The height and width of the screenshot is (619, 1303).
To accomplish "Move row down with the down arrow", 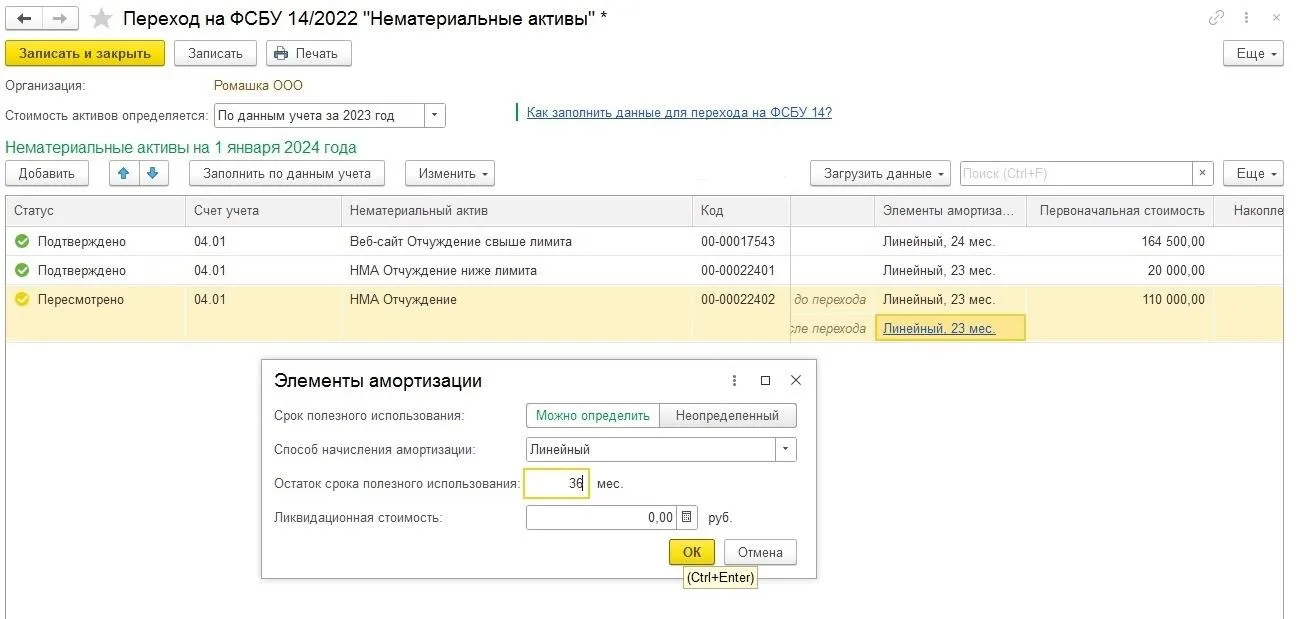I will [x=152, y=173].
